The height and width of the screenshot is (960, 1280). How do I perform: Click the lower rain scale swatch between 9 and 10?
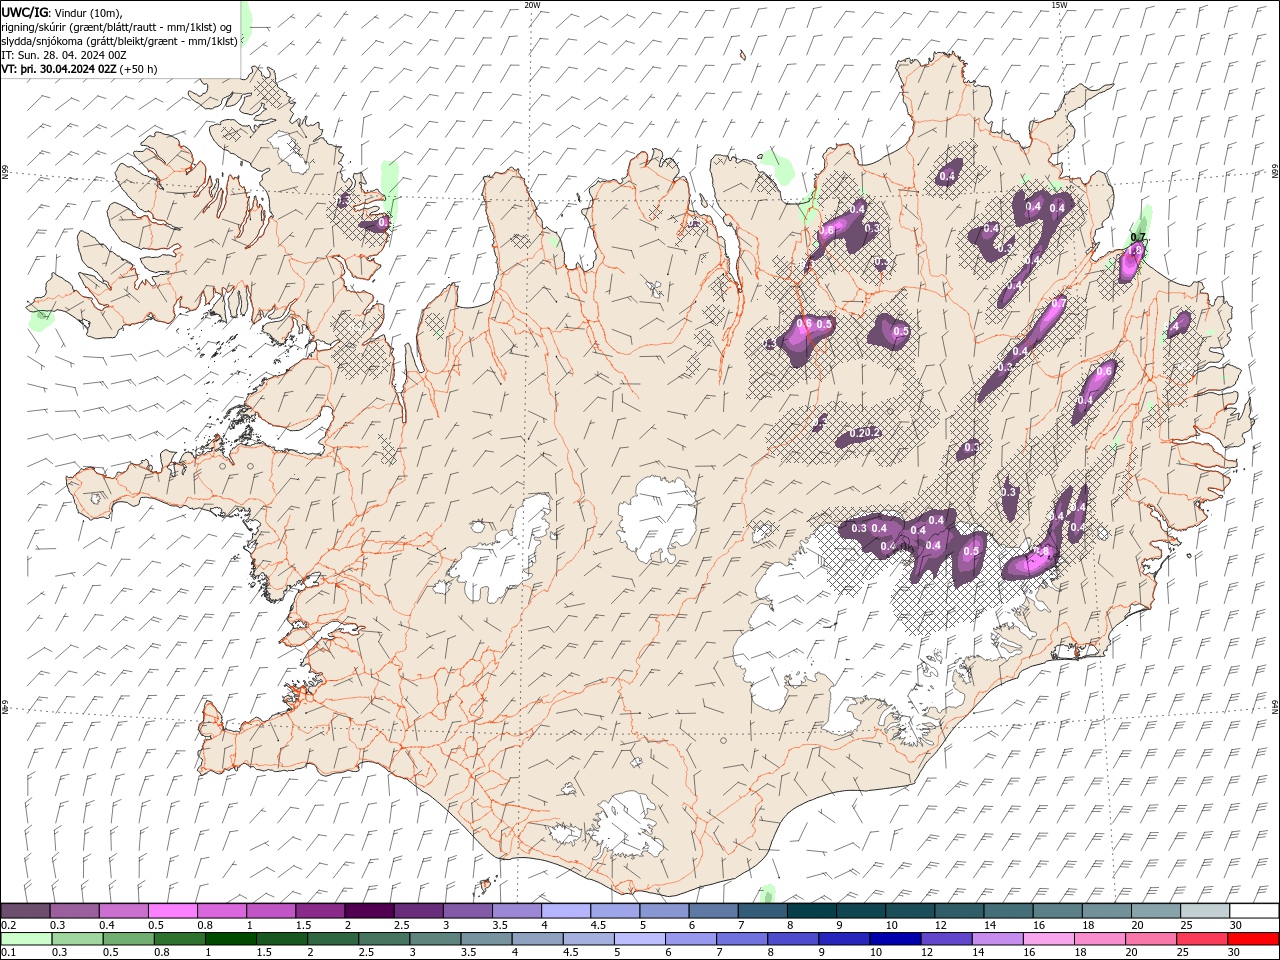pos(843,939)
